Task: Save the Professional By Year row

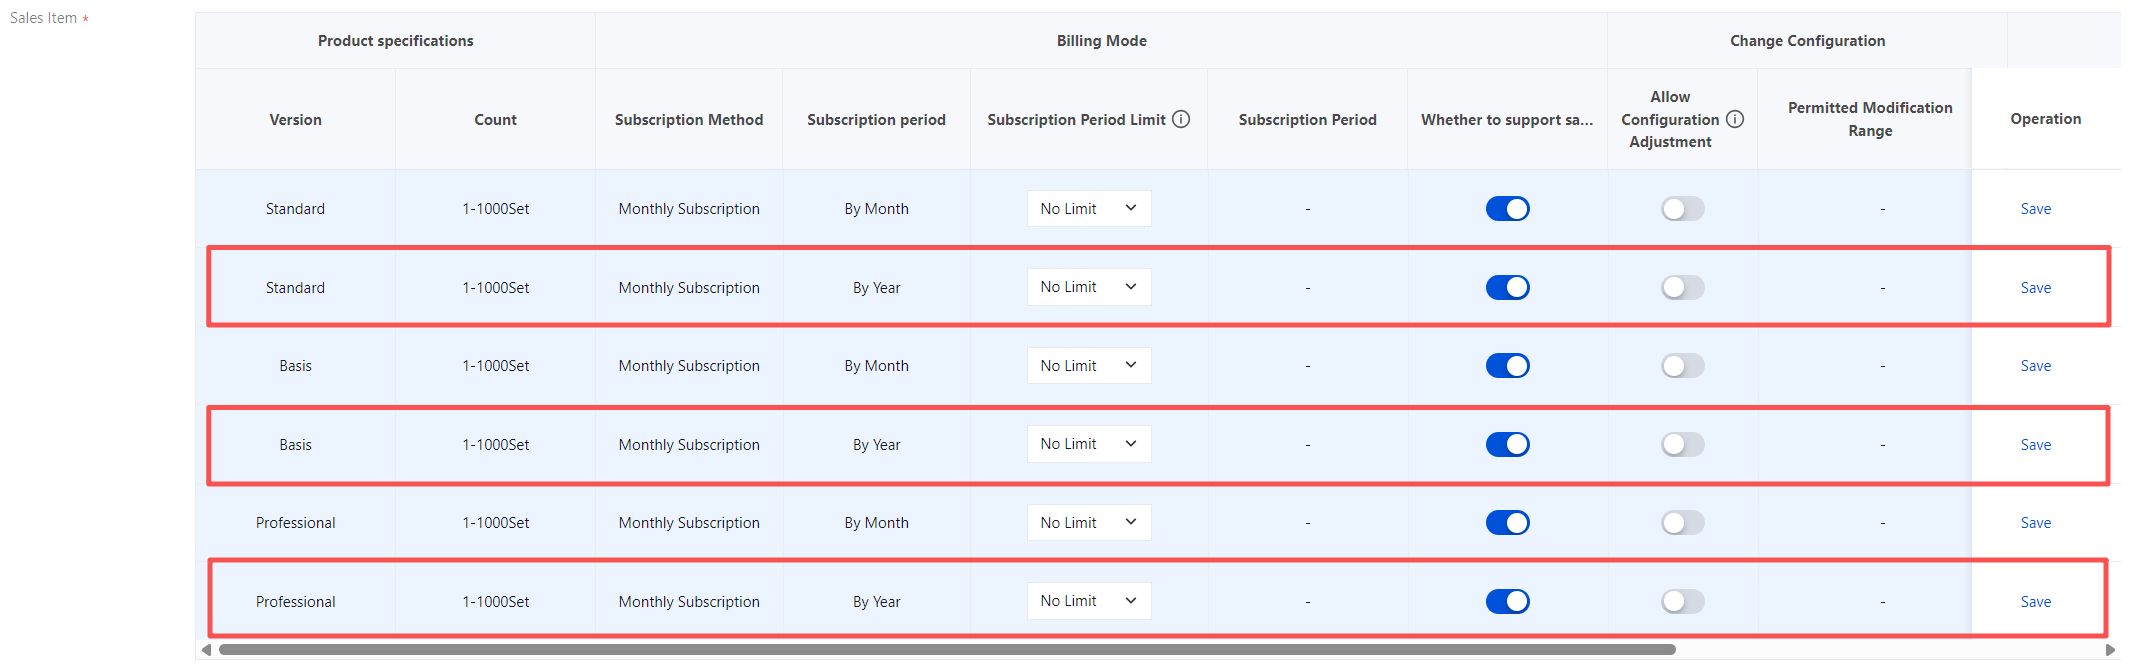Action: [2035, 602]
